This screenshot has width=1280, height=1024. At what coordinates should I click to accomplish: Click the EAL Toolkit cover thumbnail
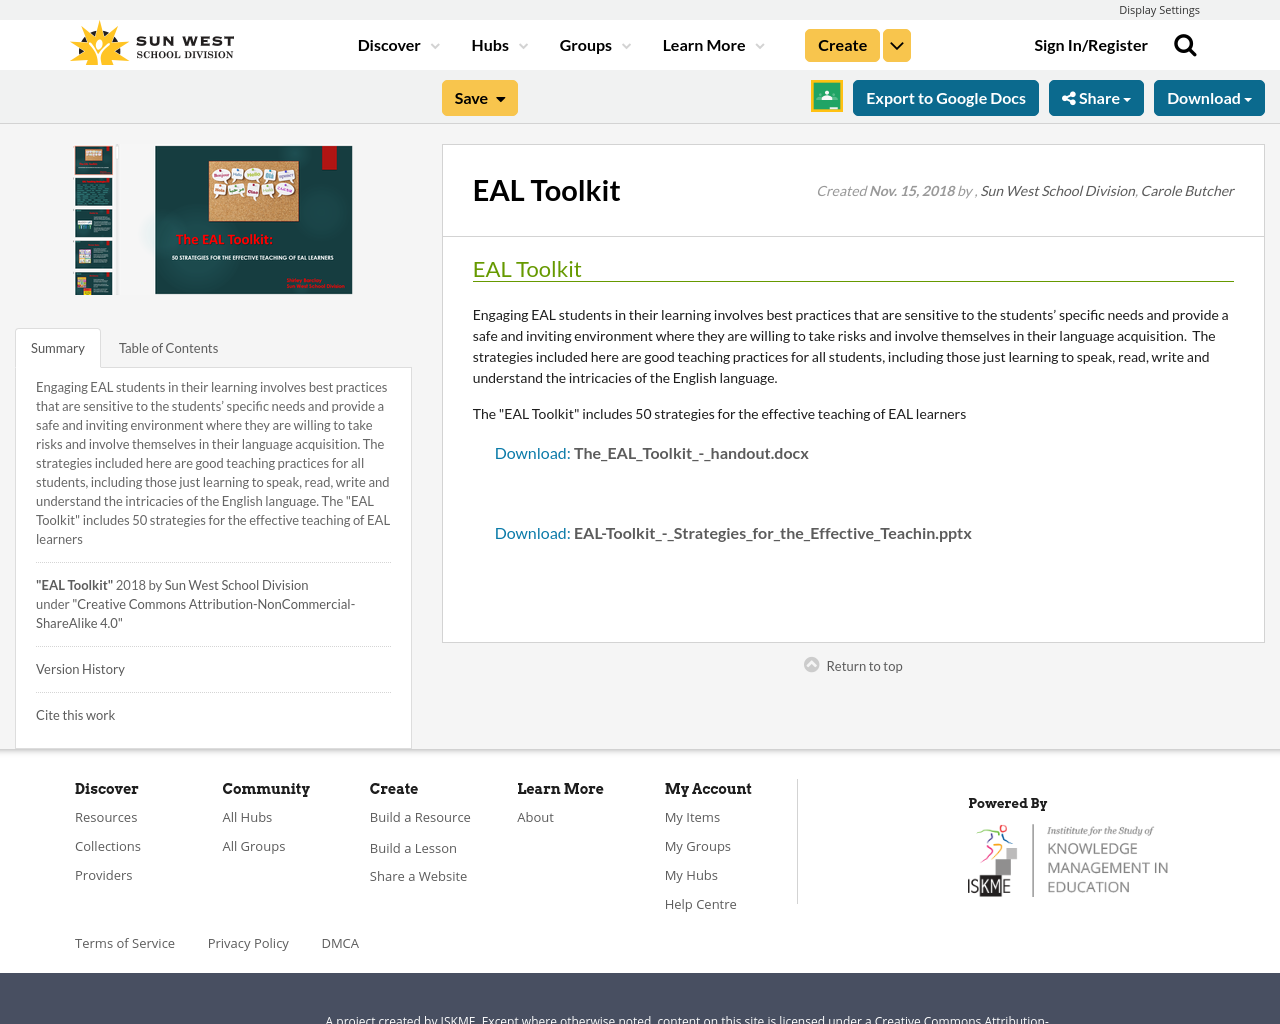(x=254, y=219)
